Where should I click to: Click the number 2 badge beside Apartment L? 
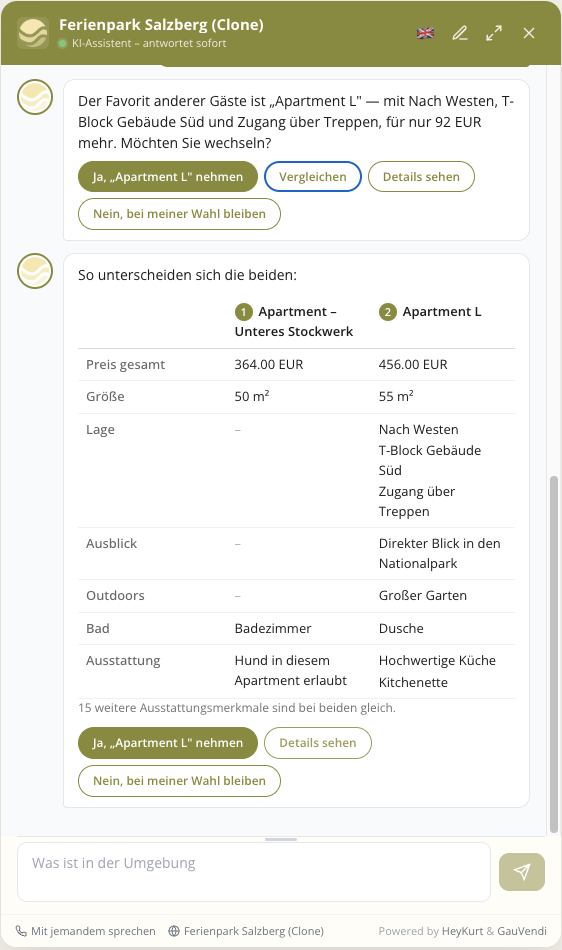(388, 312)
